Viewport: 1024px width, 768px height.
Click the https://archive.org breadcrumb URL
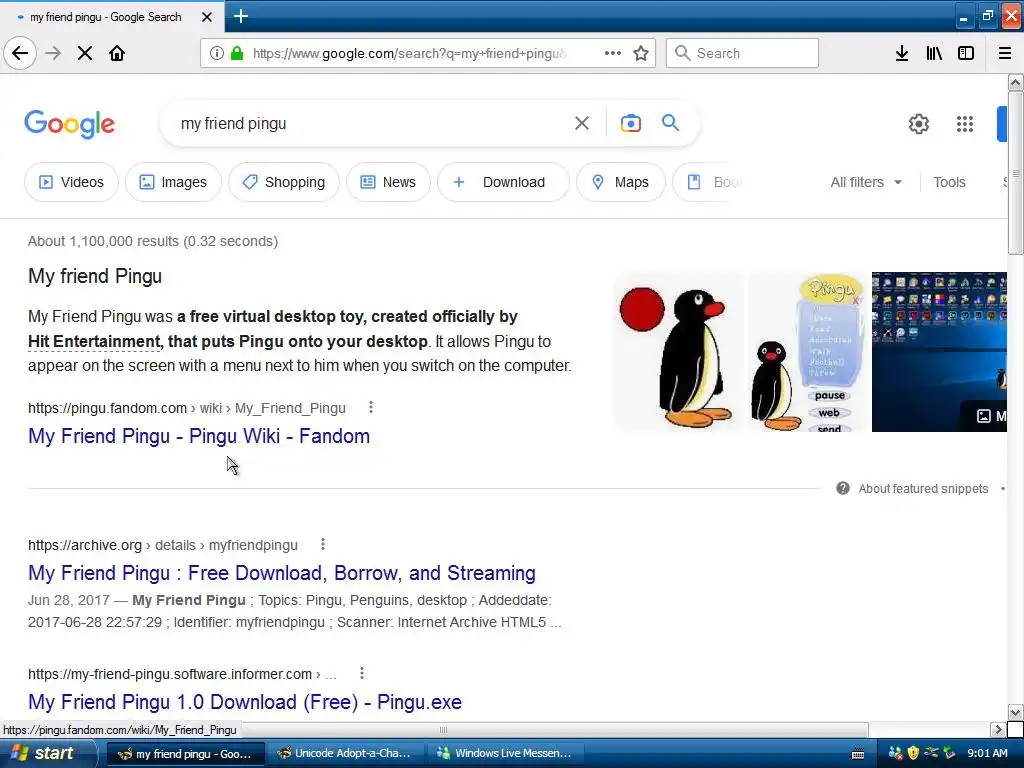85,545
